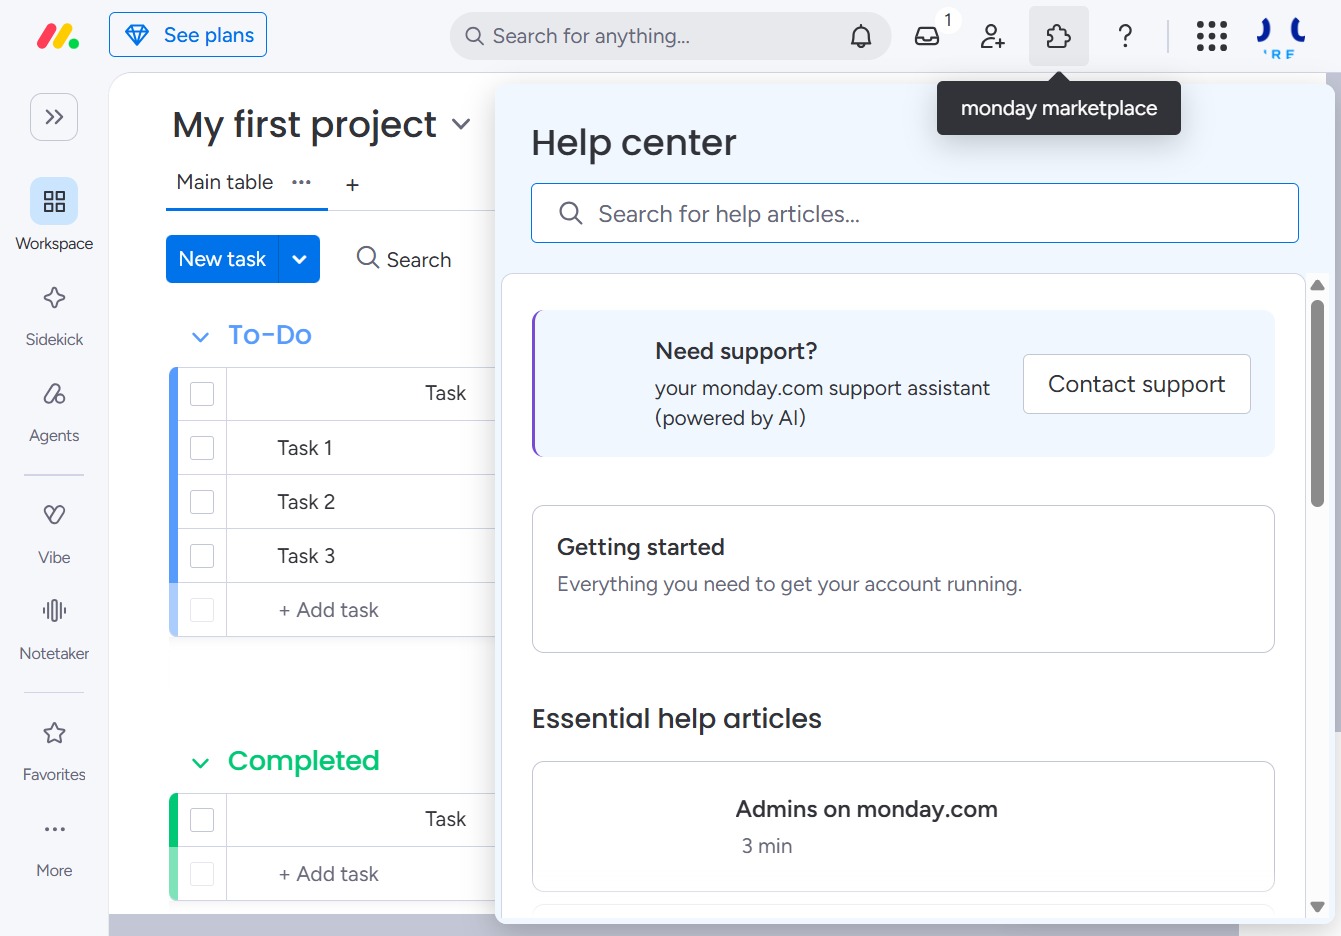
Task: Check the Task 3 checkbox
Action: [202, 556]
